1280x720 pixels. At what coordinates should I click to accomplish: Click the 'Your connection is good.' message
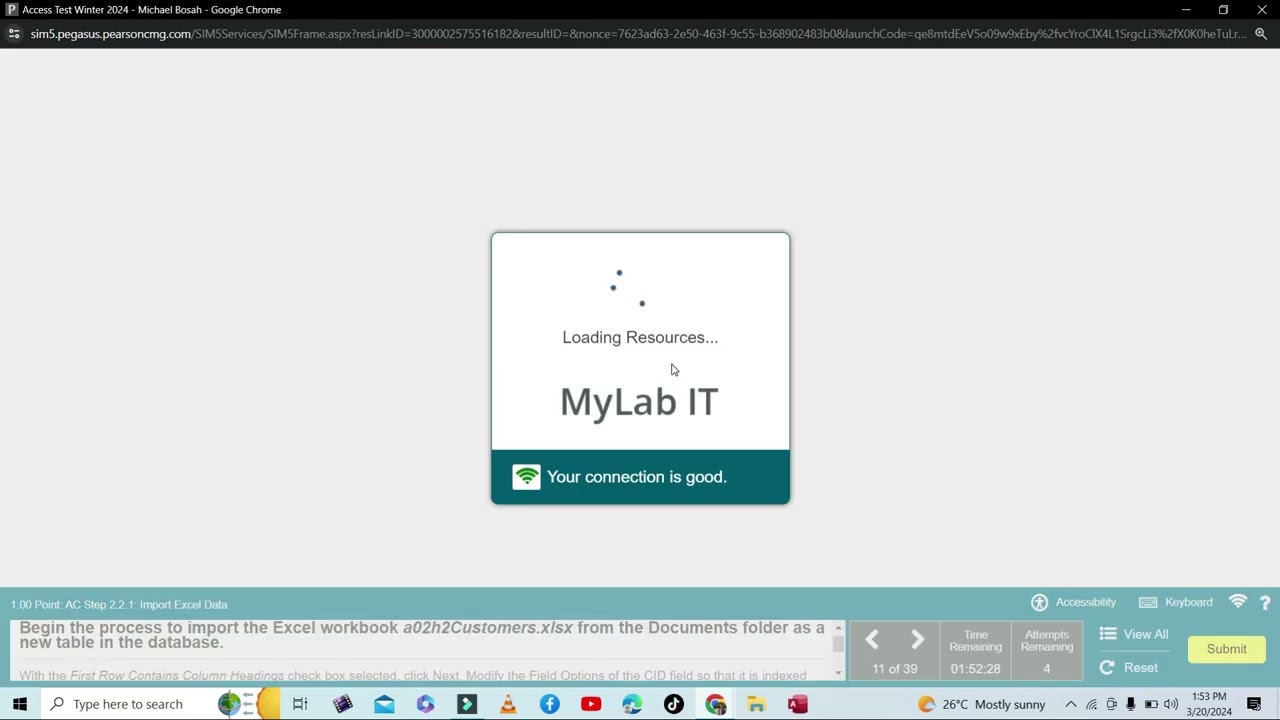pyautogui.click(x=637, y=477)
